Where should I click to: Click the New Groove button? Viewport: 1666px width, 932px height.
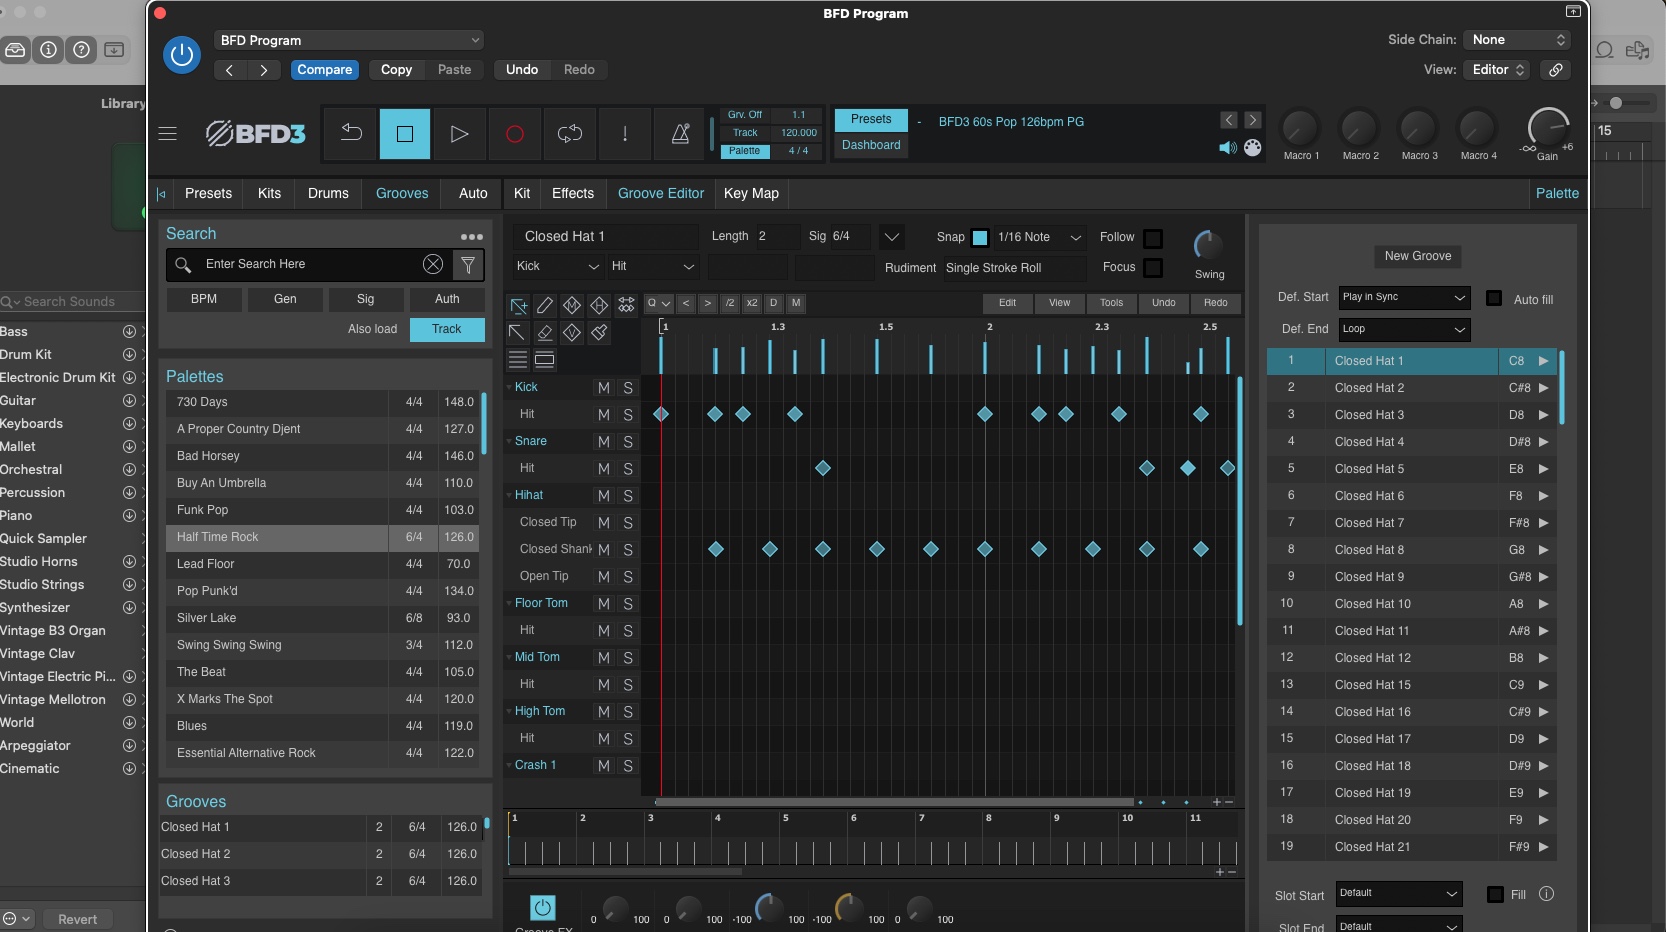click(1418, 257)
